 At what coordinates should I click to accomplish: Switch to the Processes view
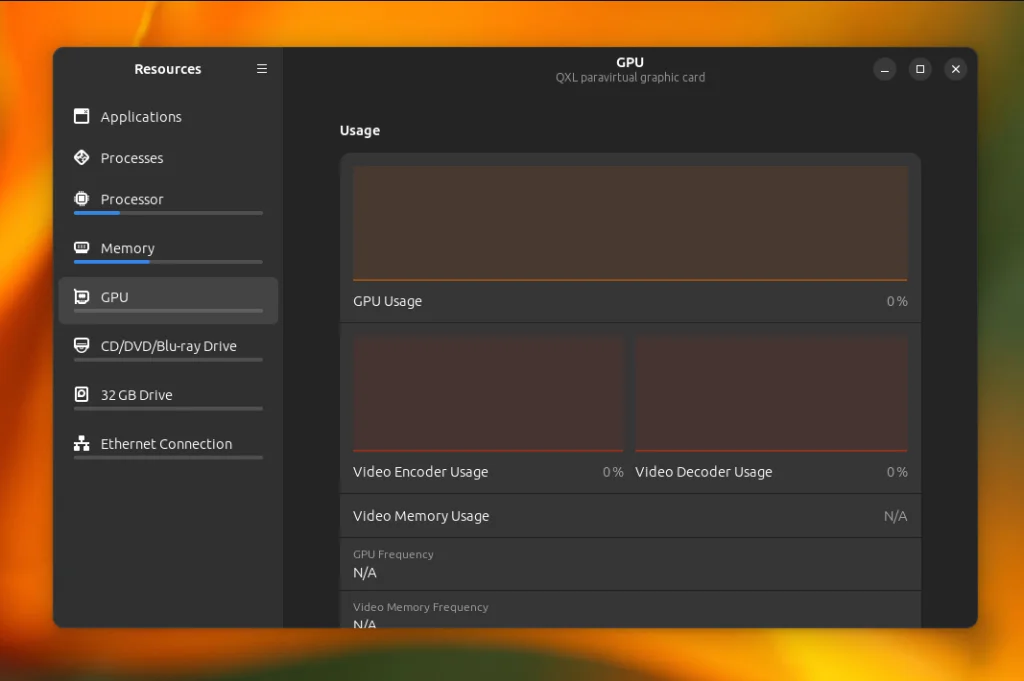pyautogui.click(x=132, y=158)
